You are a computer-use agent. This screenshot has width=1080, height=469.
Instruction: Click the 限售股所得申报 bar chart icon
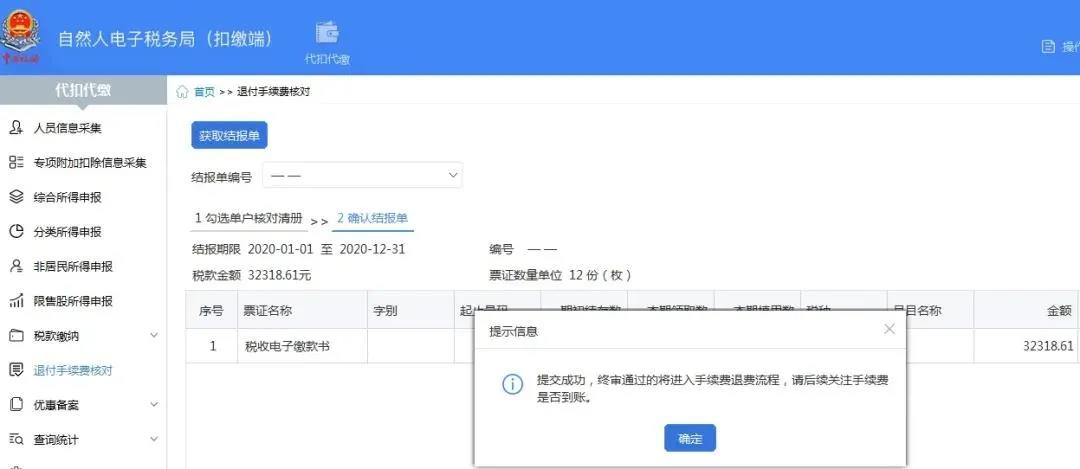[17, 301]
